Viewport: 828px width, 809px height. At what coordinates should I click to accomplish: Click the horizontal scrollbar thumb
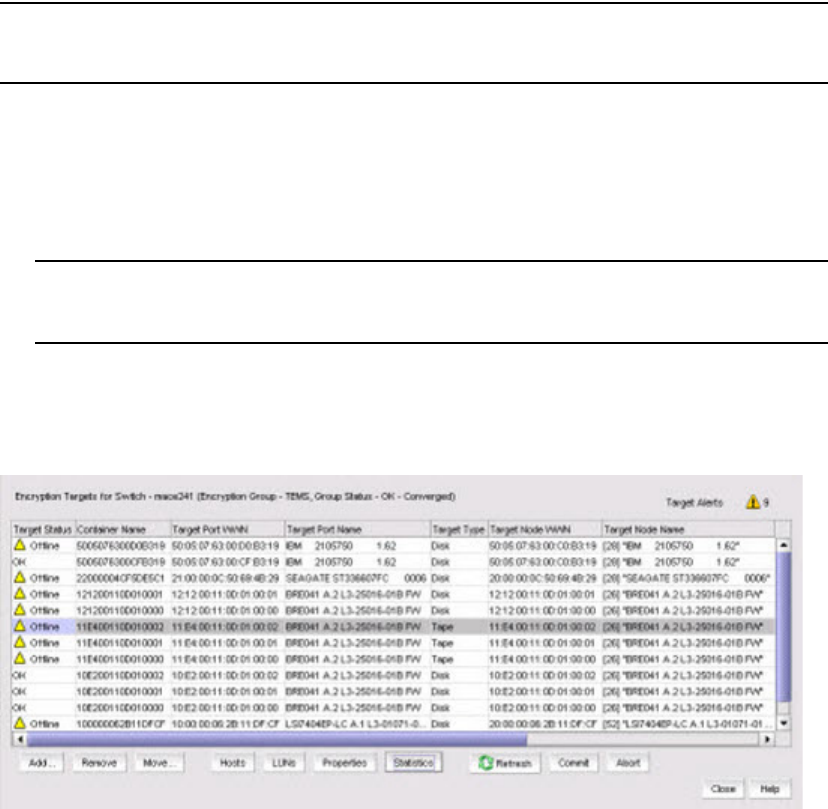tap(277, 739)
